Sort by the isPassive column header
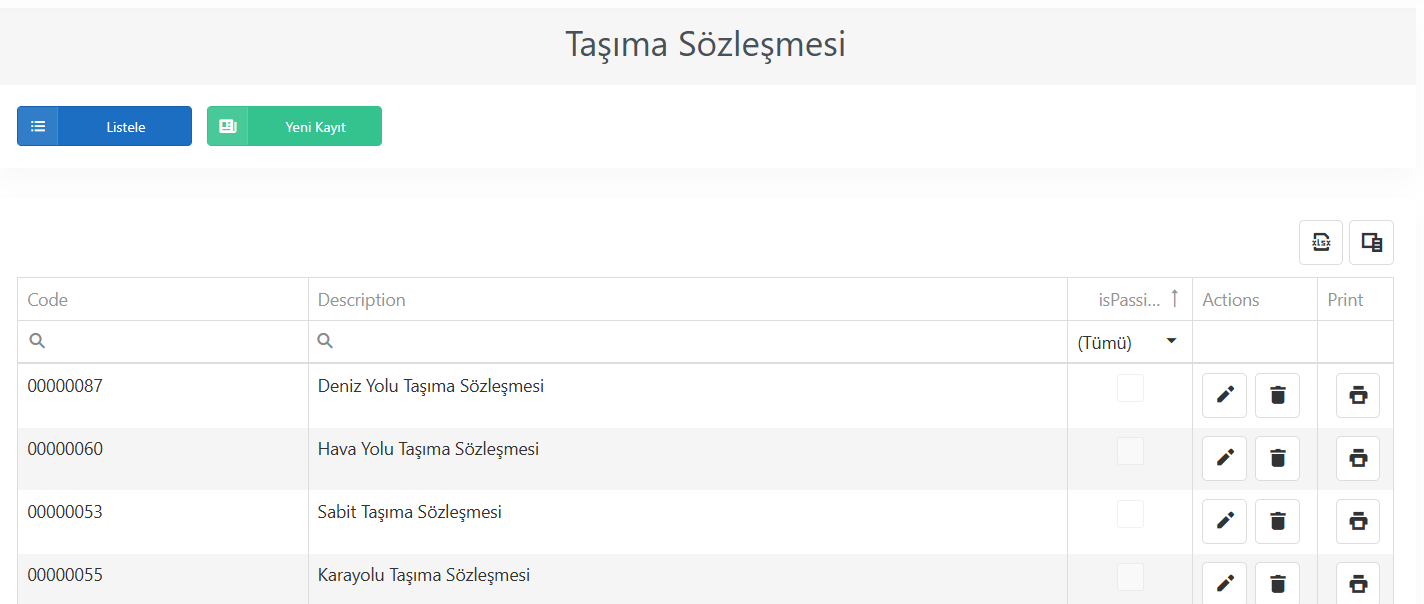 (x=1130, y=299)
